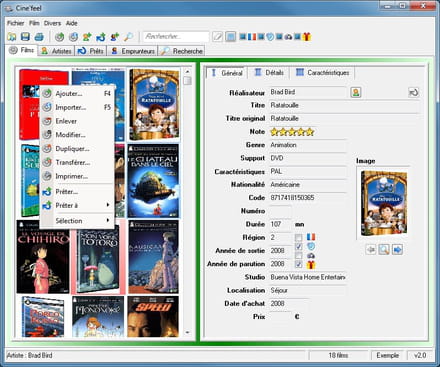440x367 pixels.
Task: Print using the printer toolbar icon
Action: [x=39, y=37]
